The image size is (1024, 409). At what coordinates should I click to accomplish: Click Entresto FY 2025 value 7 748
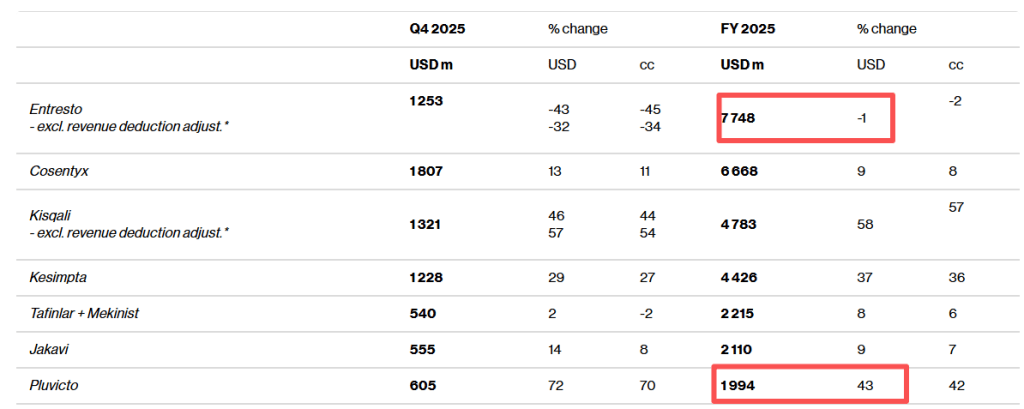(x=741, y=118)
